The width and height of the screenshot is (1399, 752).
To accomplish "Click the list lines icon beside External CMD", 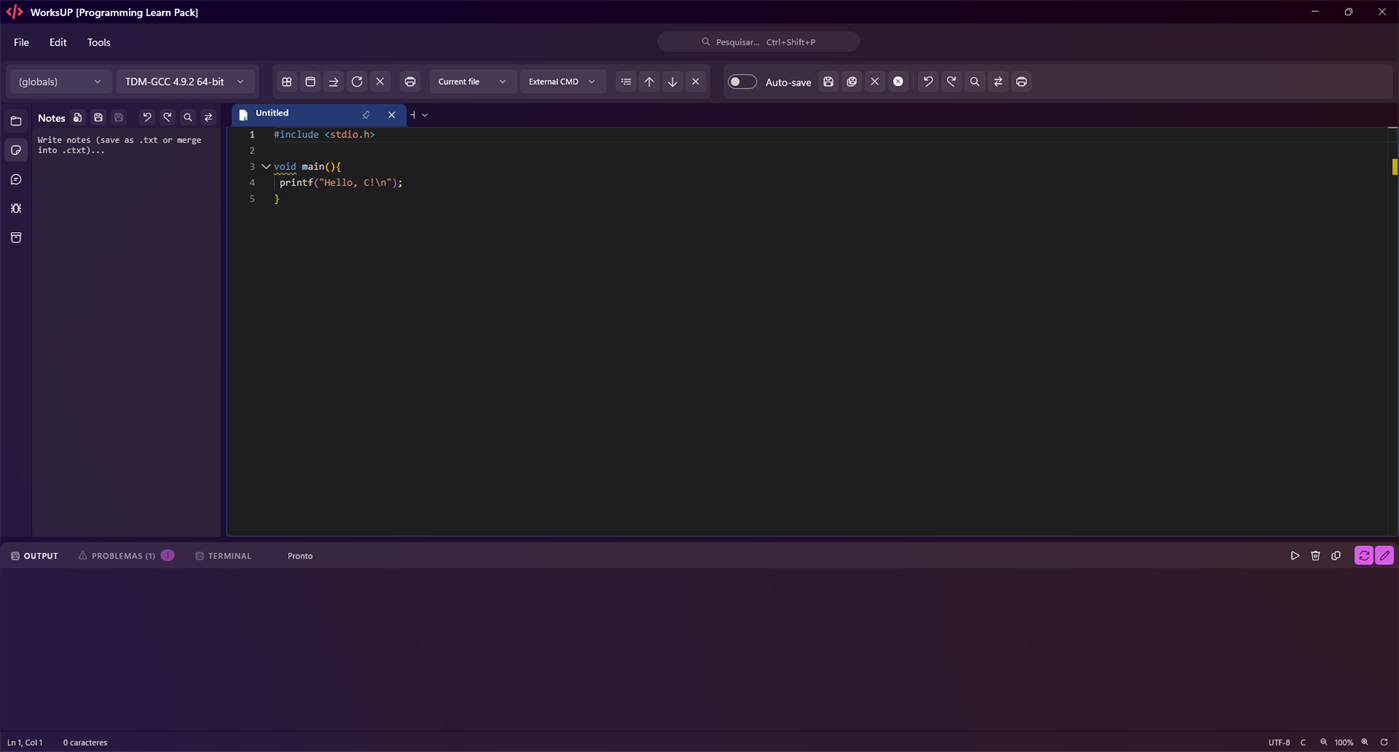I will click(x=626, y=82).
